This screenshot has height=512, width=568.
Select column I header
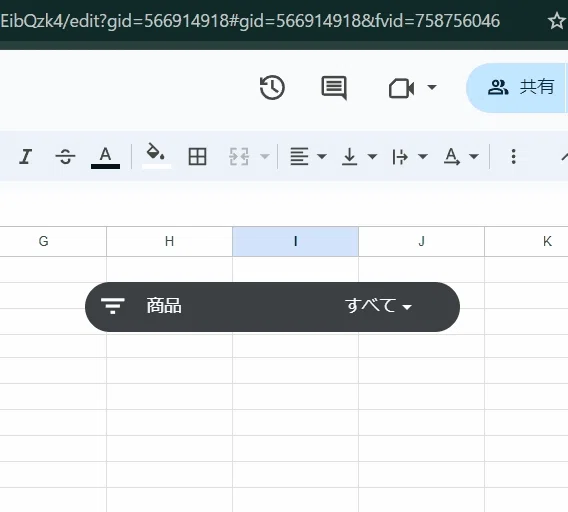point(296,241)
